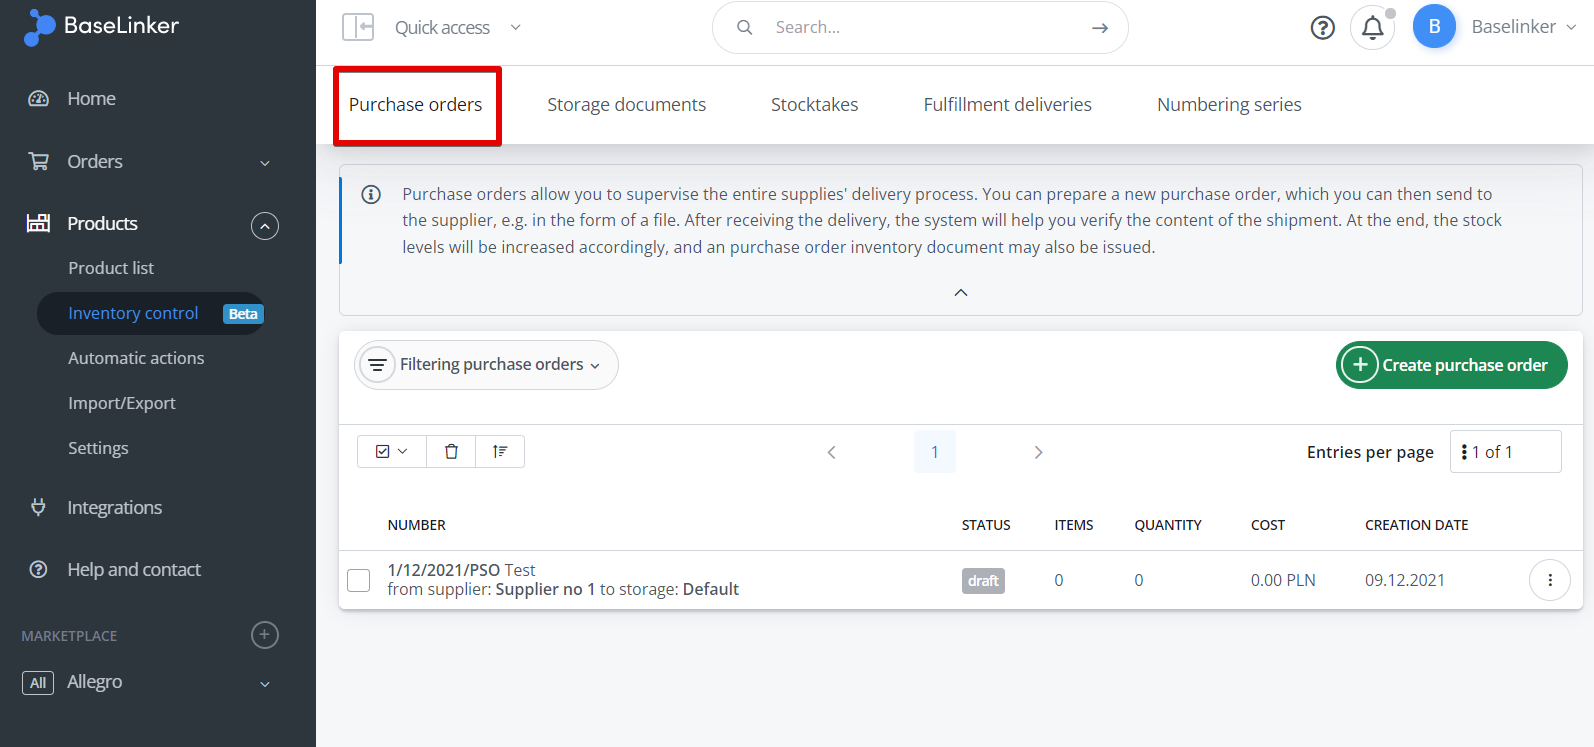
Task: Open help question mark icon in header
Action: click(1323, 28)
